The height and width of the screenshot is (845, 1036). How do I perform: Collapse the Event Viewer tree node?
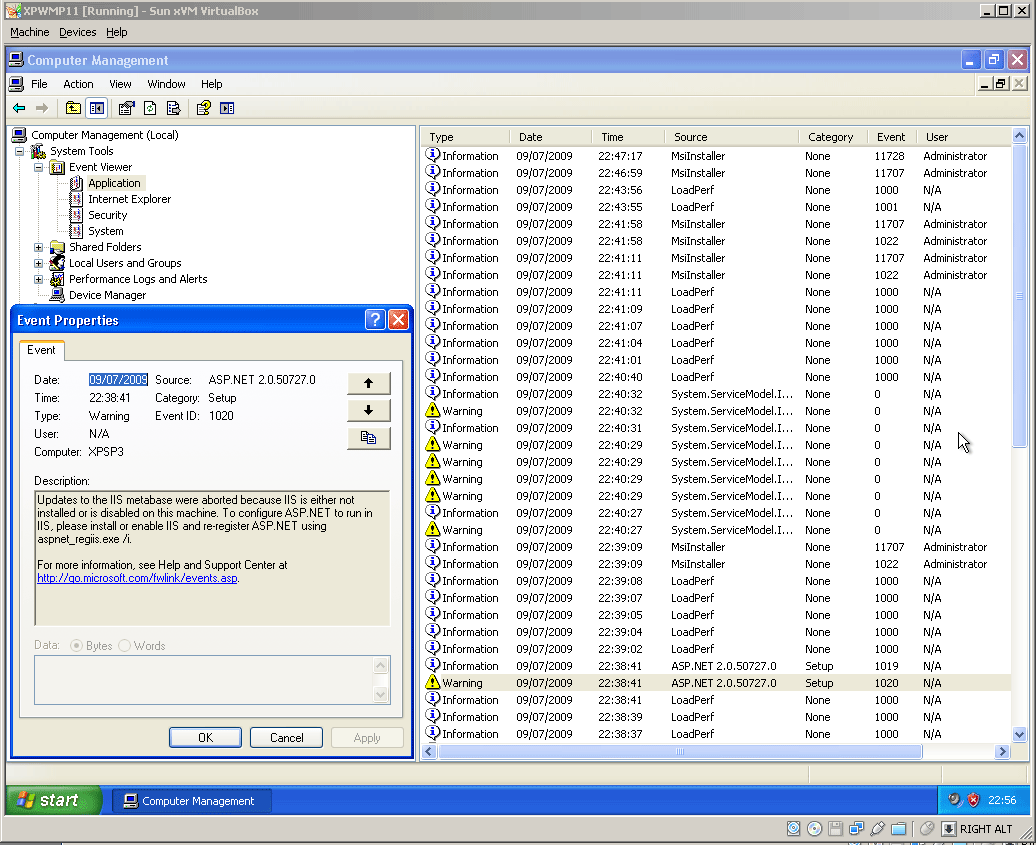pos(38,167)
